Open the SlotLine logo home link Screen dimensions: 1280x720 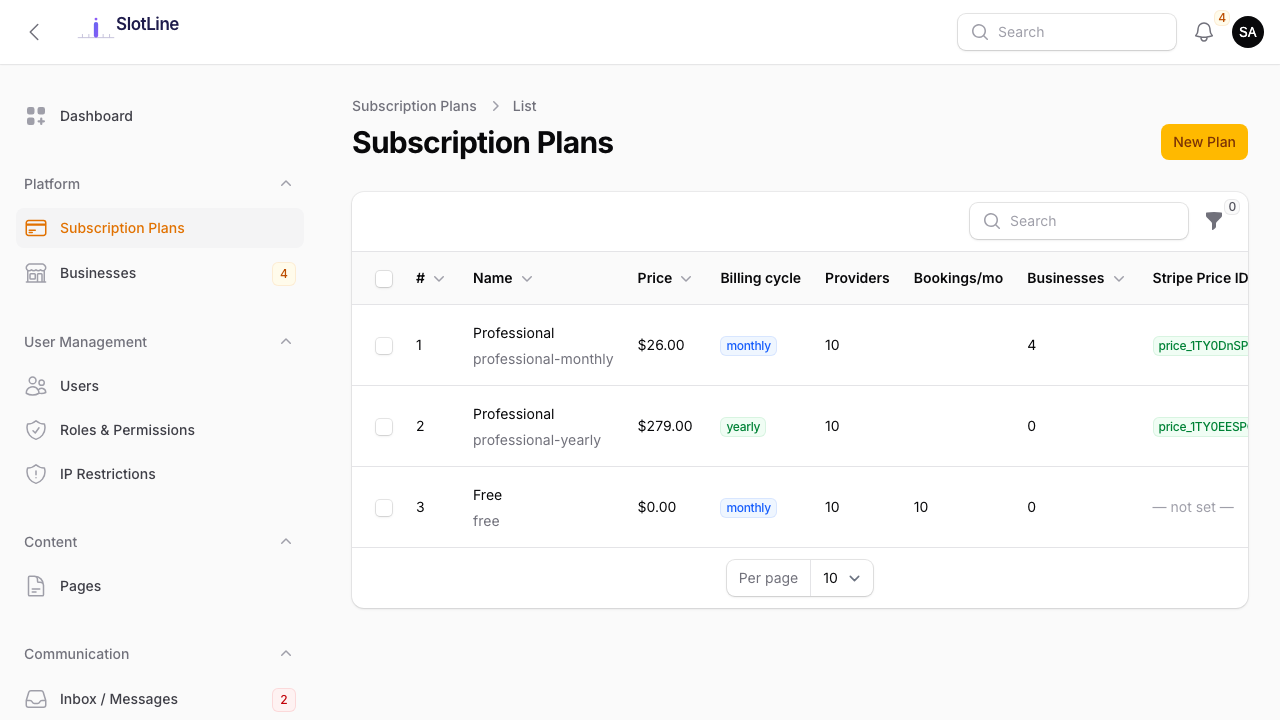[128, 27]
